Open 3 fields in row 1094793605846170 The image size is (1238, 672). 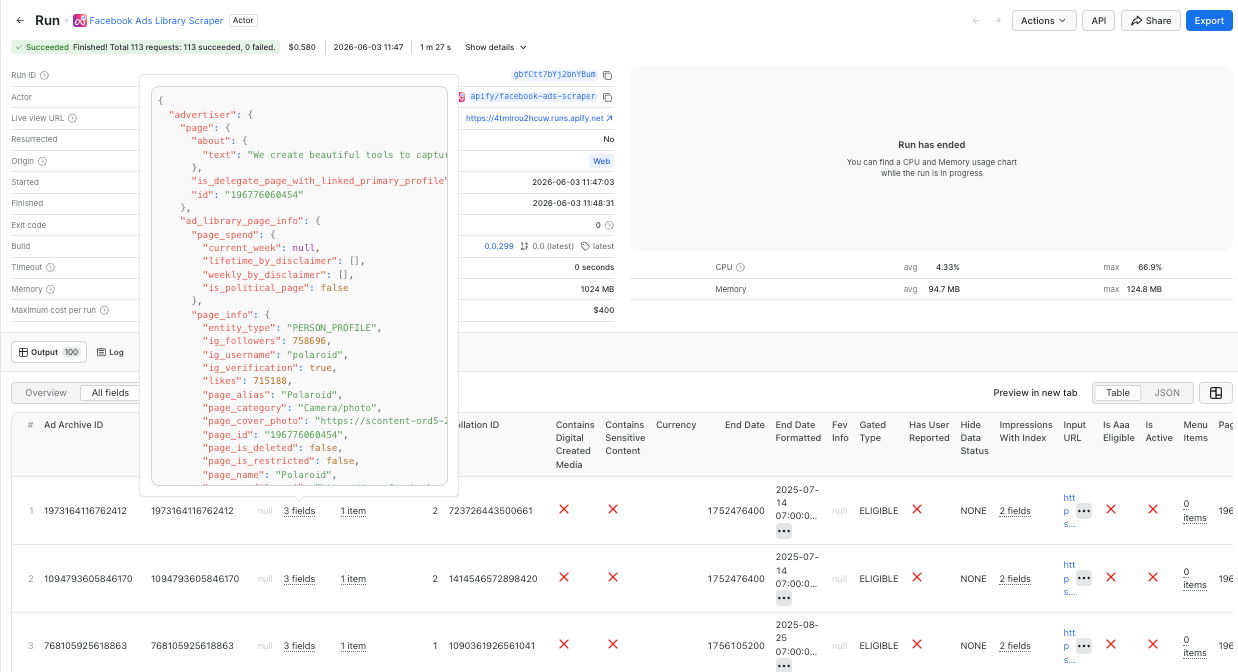[299, 578]
